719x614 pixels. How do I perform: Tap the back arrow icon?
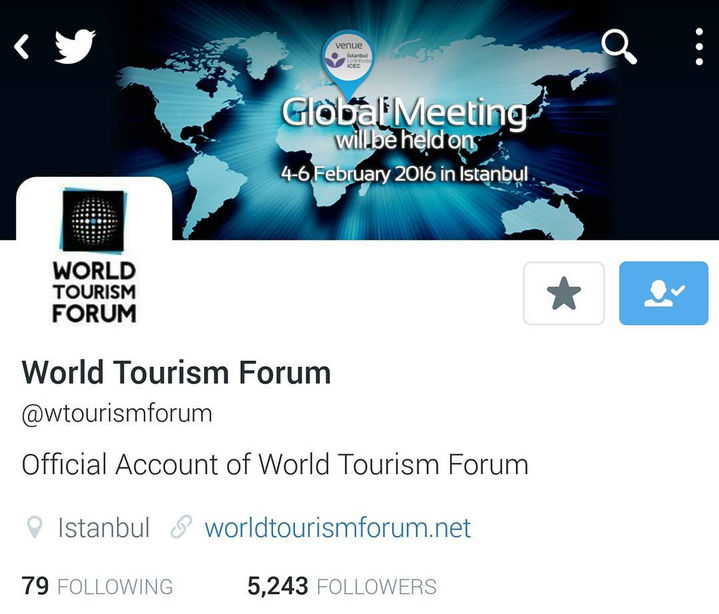pyautogui.click(x=22, y=46)
